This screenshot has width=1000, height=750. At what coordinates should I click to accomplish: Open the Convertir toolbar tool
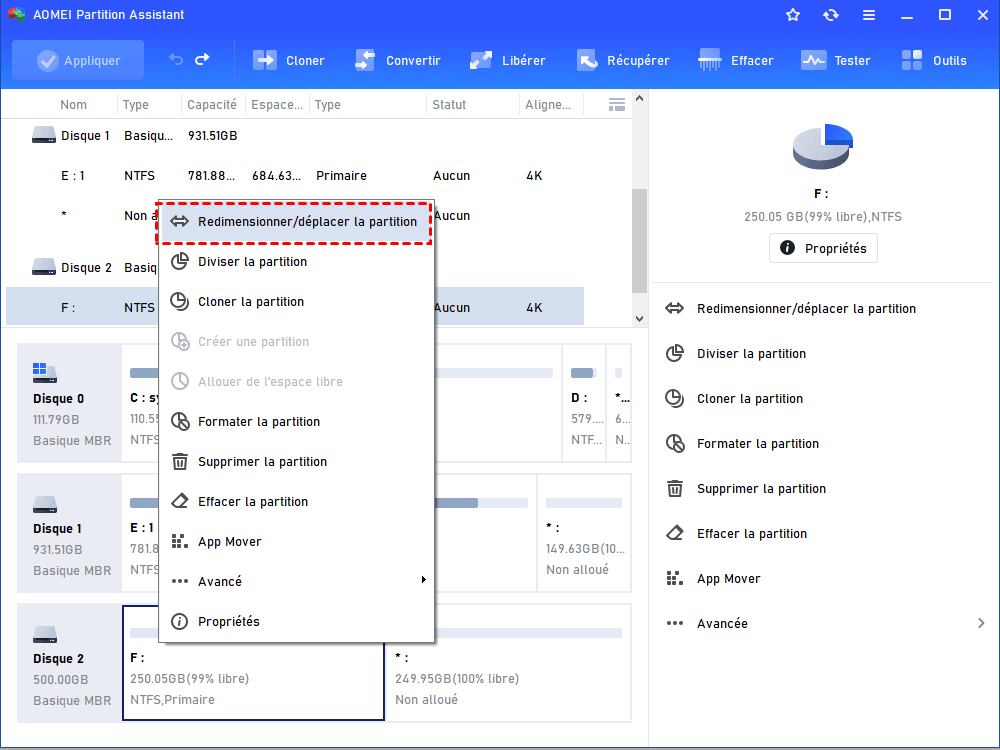[397, 61]
